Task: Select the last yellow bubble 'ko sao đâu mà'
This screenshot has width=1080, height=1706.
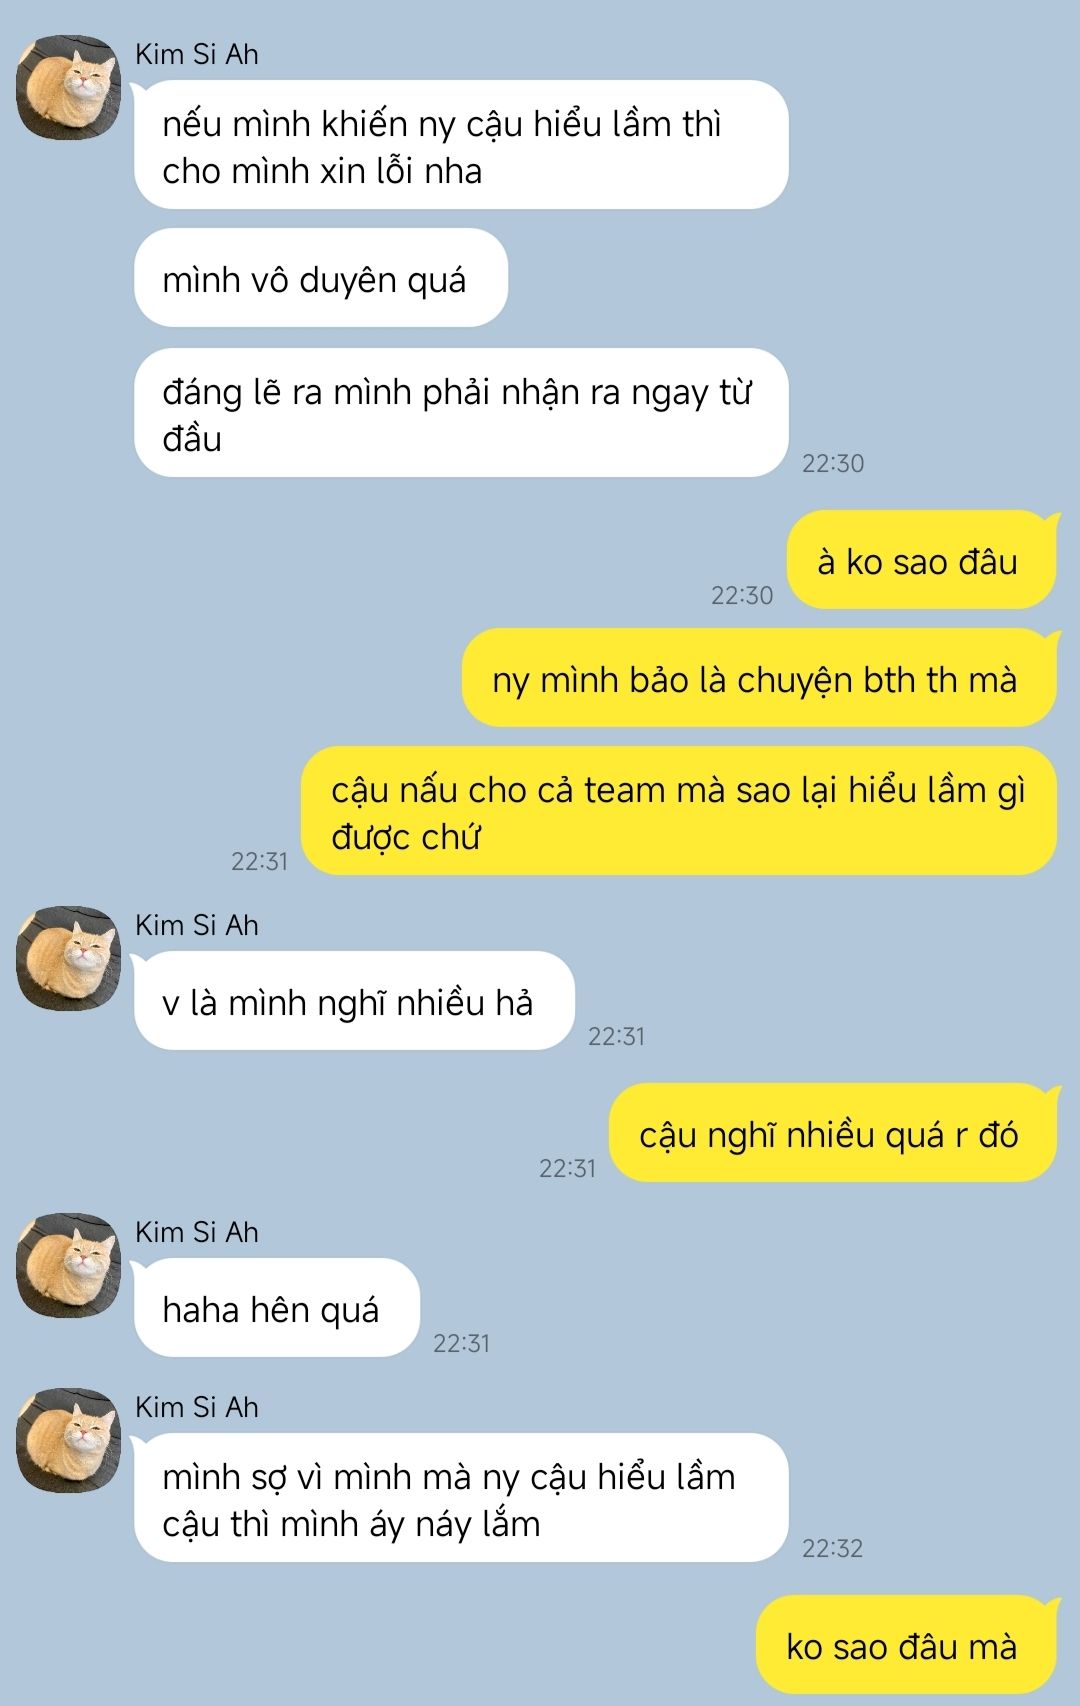Action: 906,1645
